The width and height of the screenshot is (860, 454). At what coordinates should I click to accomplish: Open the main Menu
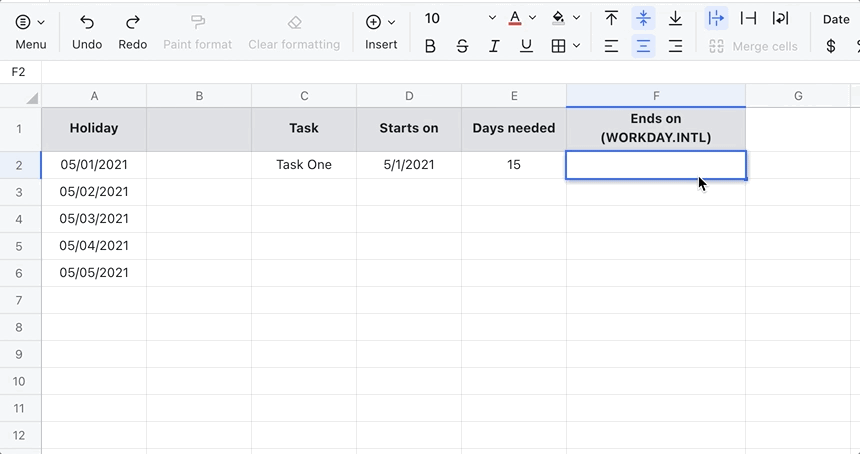point(30,31)
